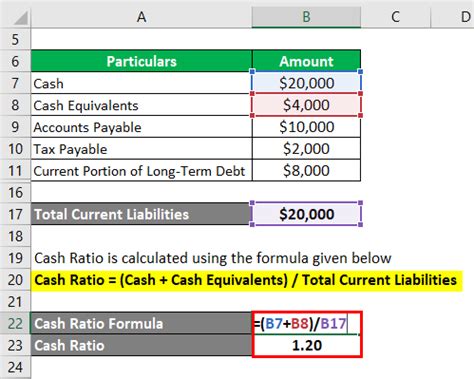Click the Accounts Payable label cell
This screenshot has width=474, height=379.
pos(141,127)
